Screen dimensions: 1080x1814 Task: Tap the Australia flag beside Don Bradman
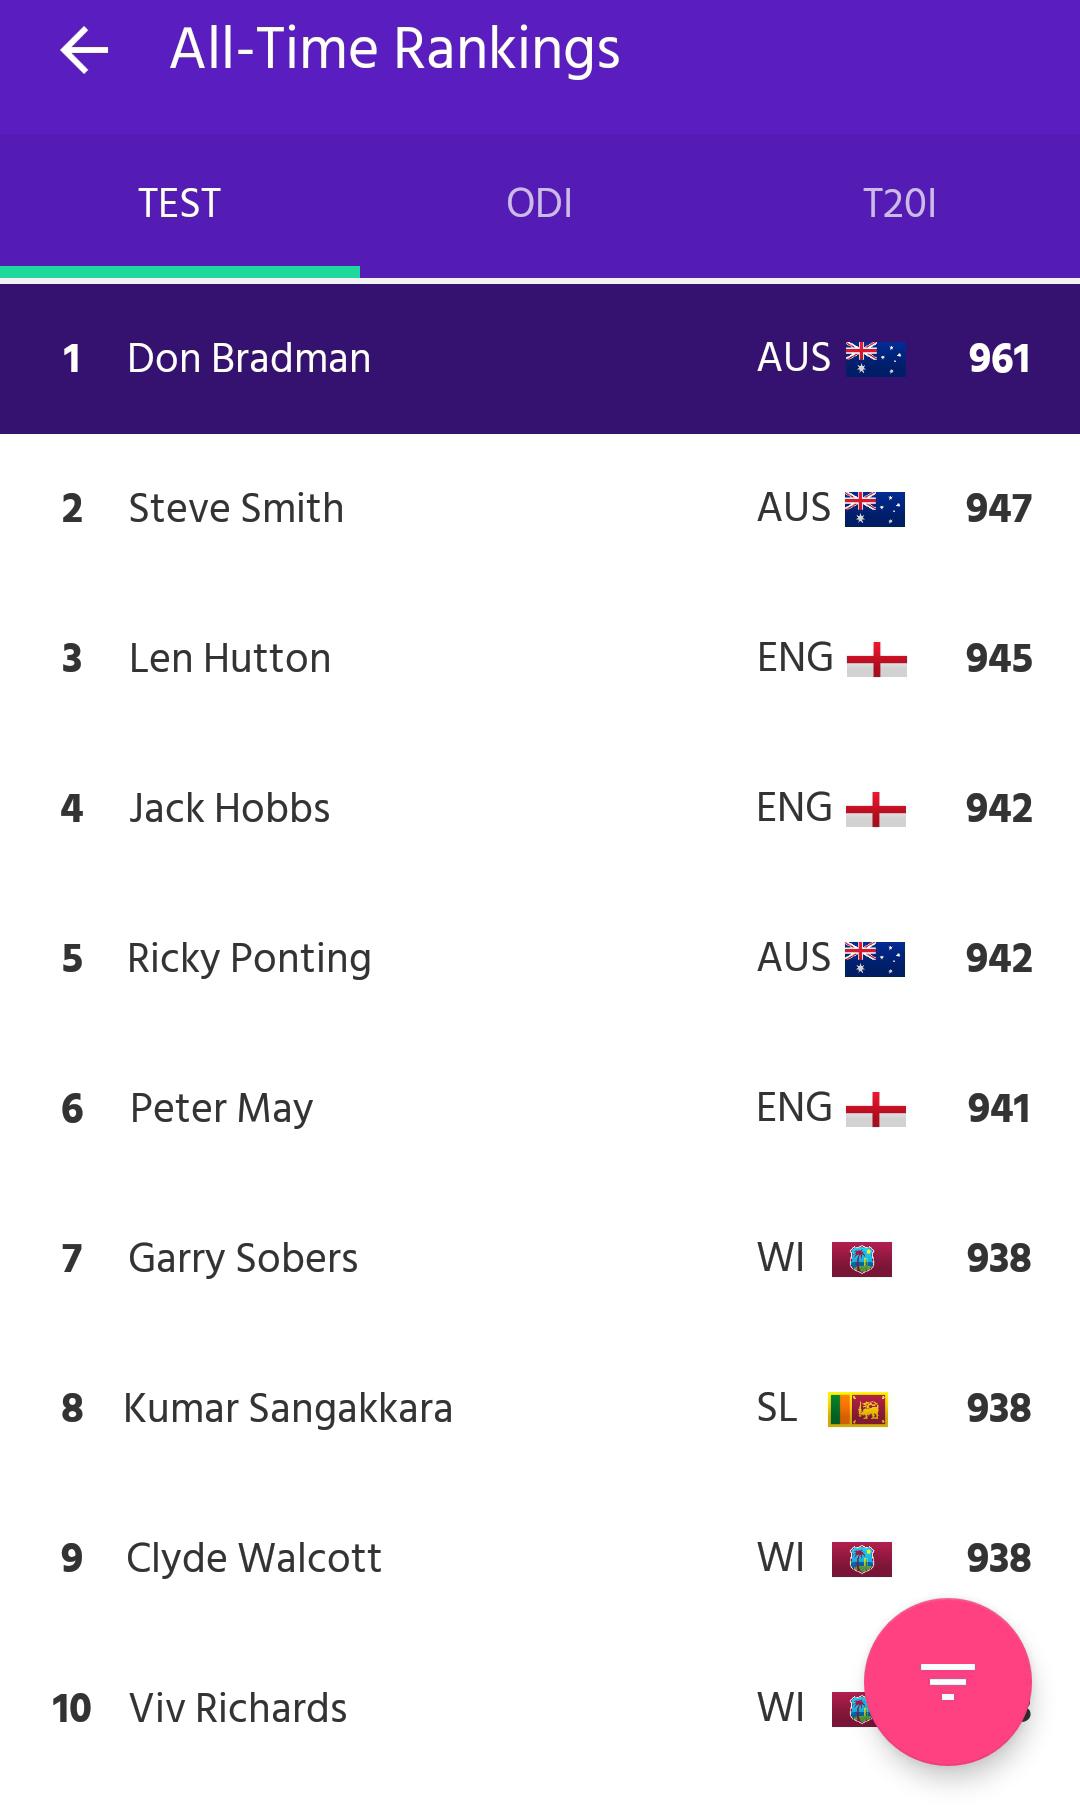click(x=875, y=358)
